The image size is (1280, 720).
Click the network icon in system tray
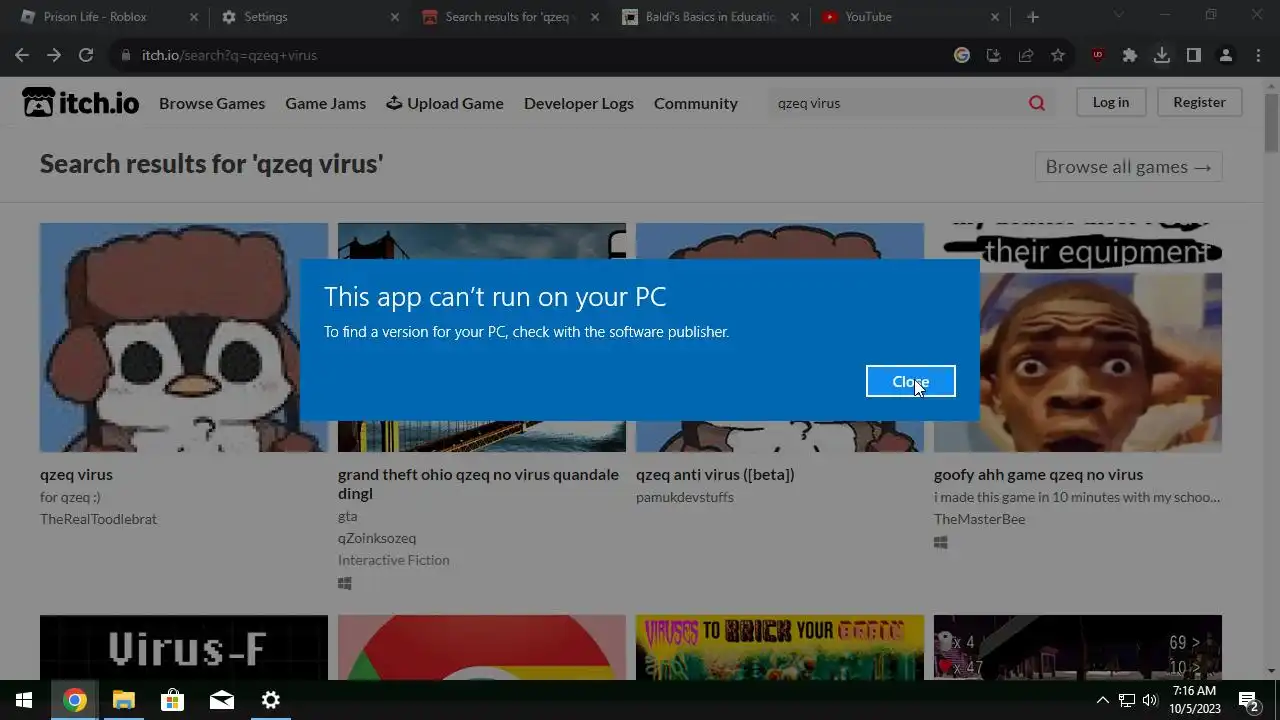click(x=1127, y=700)
